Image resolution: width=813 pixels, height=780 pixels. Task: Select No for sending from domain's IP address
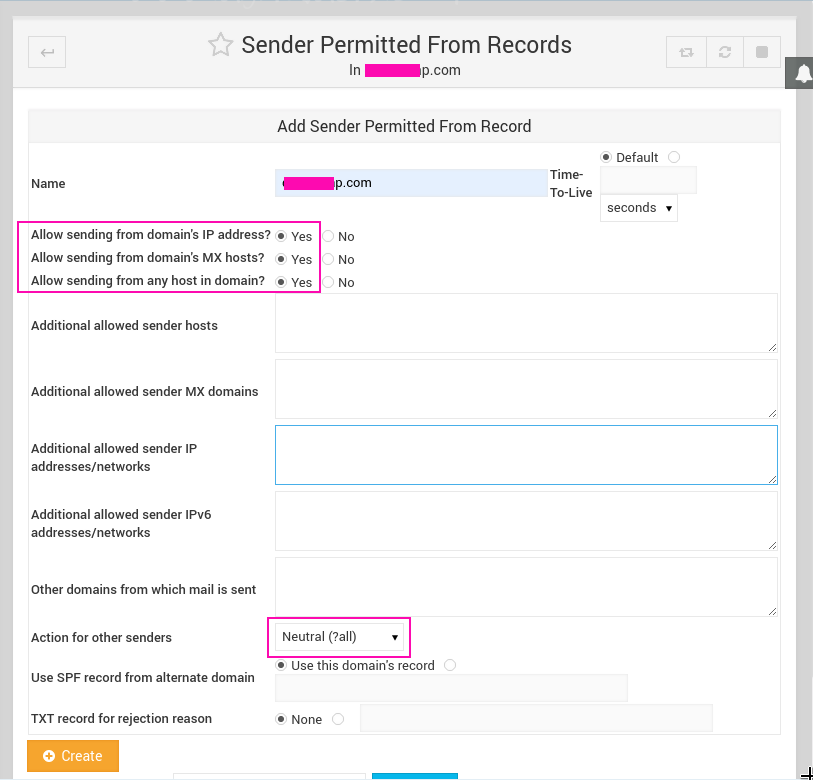point(327,237)
